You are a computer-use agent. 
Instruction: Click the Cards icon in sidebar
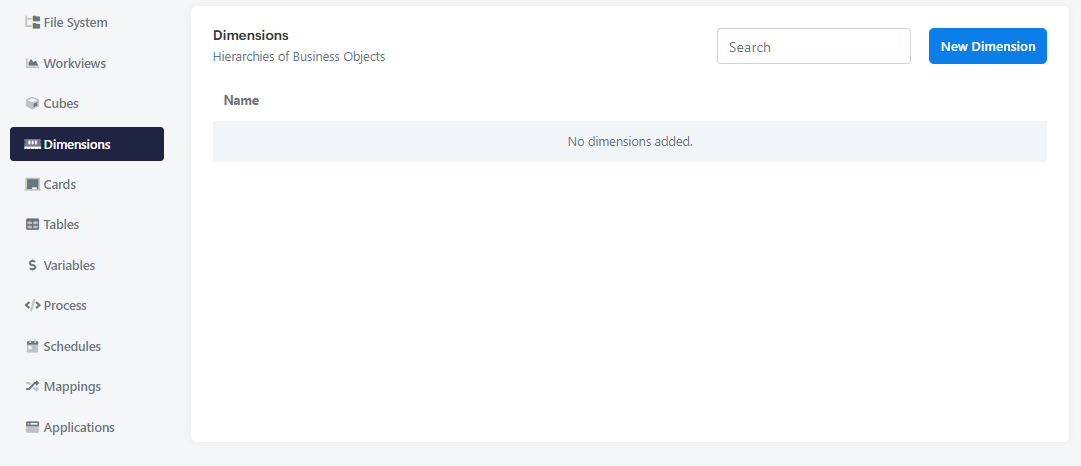(32, 185)
